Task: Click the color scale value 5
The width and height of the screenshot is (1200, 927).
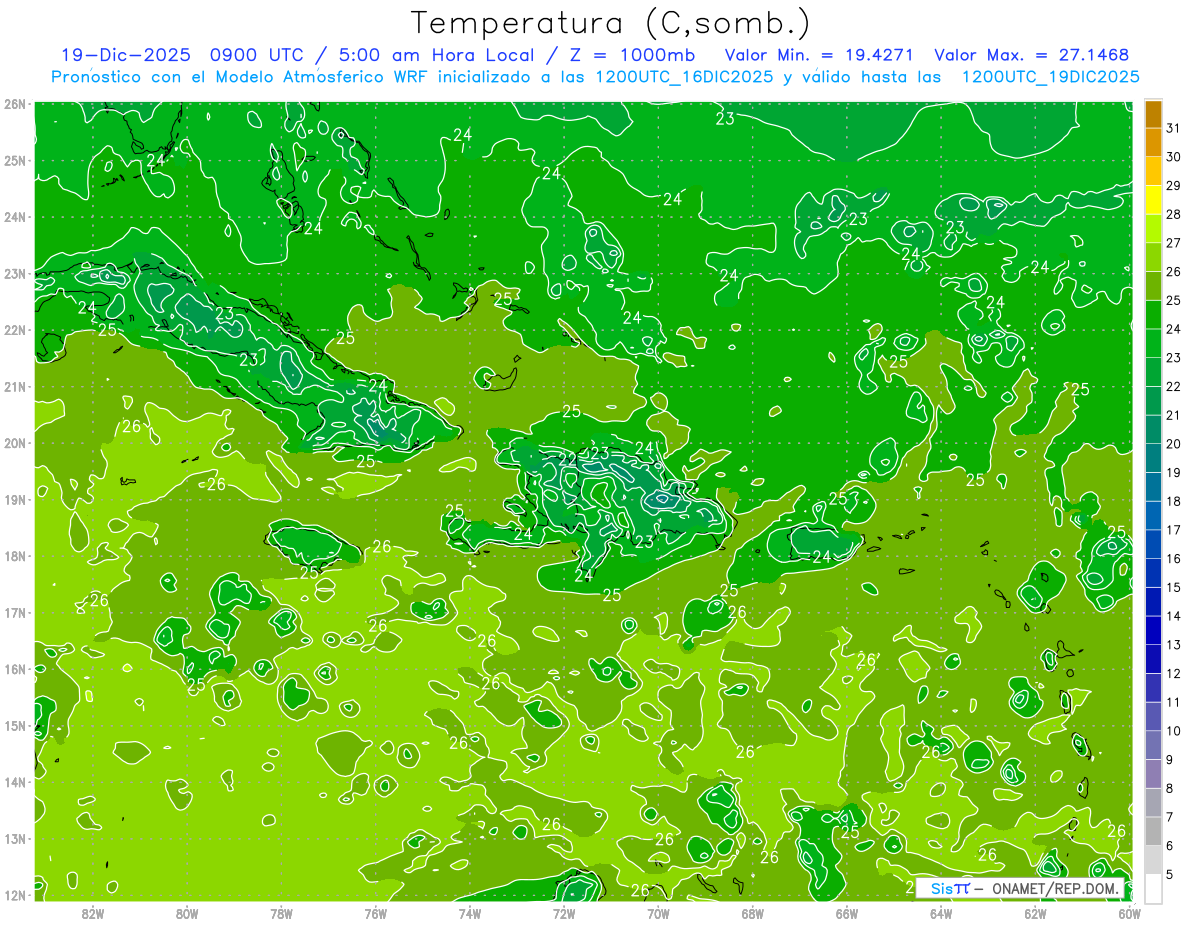Action: click(1170, 875)
